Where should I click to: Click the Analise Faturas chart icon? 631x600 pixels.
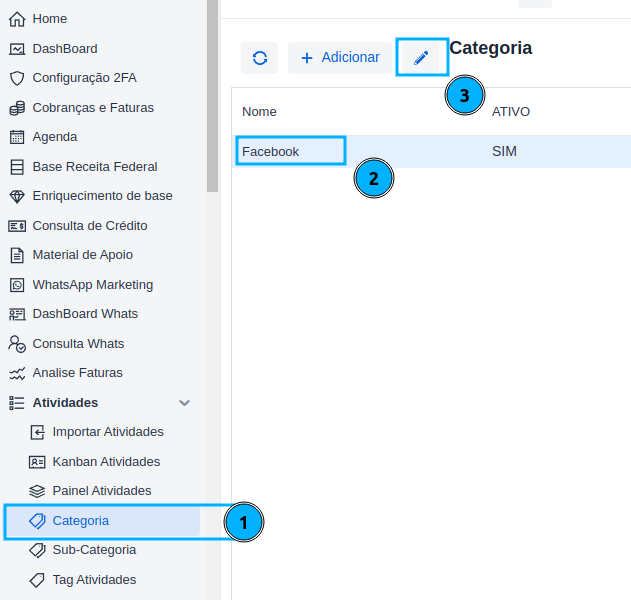(16, 373)
